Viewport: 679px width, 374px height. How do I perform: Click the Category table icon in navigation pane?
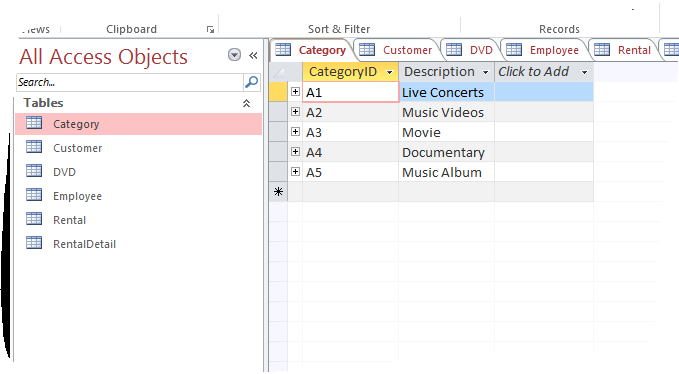tap(34, 123)
